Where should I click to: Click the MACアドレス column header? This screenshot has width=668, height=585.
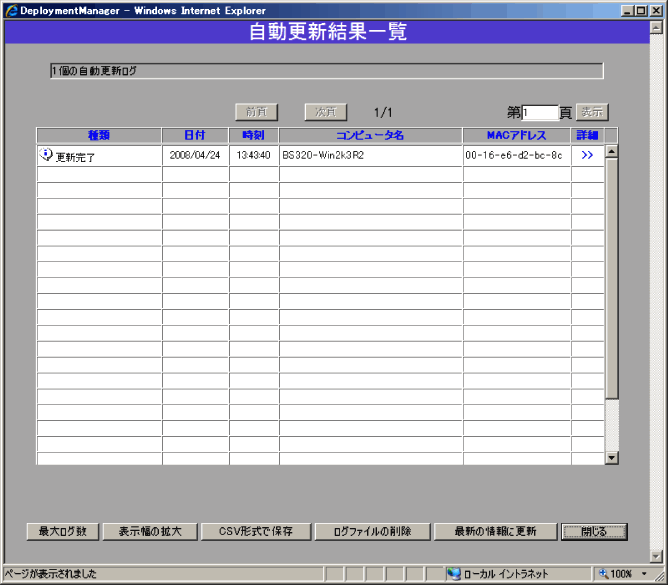(516, 135)
